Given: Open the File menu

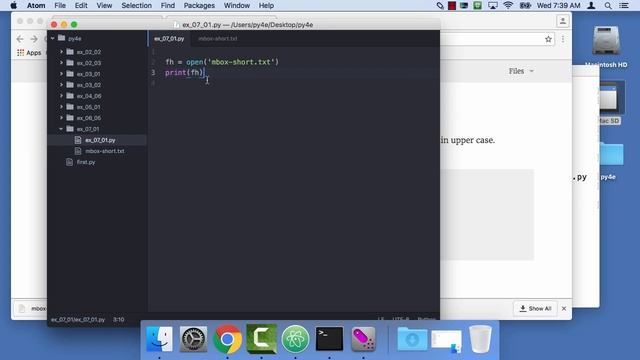Looking at the screenshot, I should 60,5.
